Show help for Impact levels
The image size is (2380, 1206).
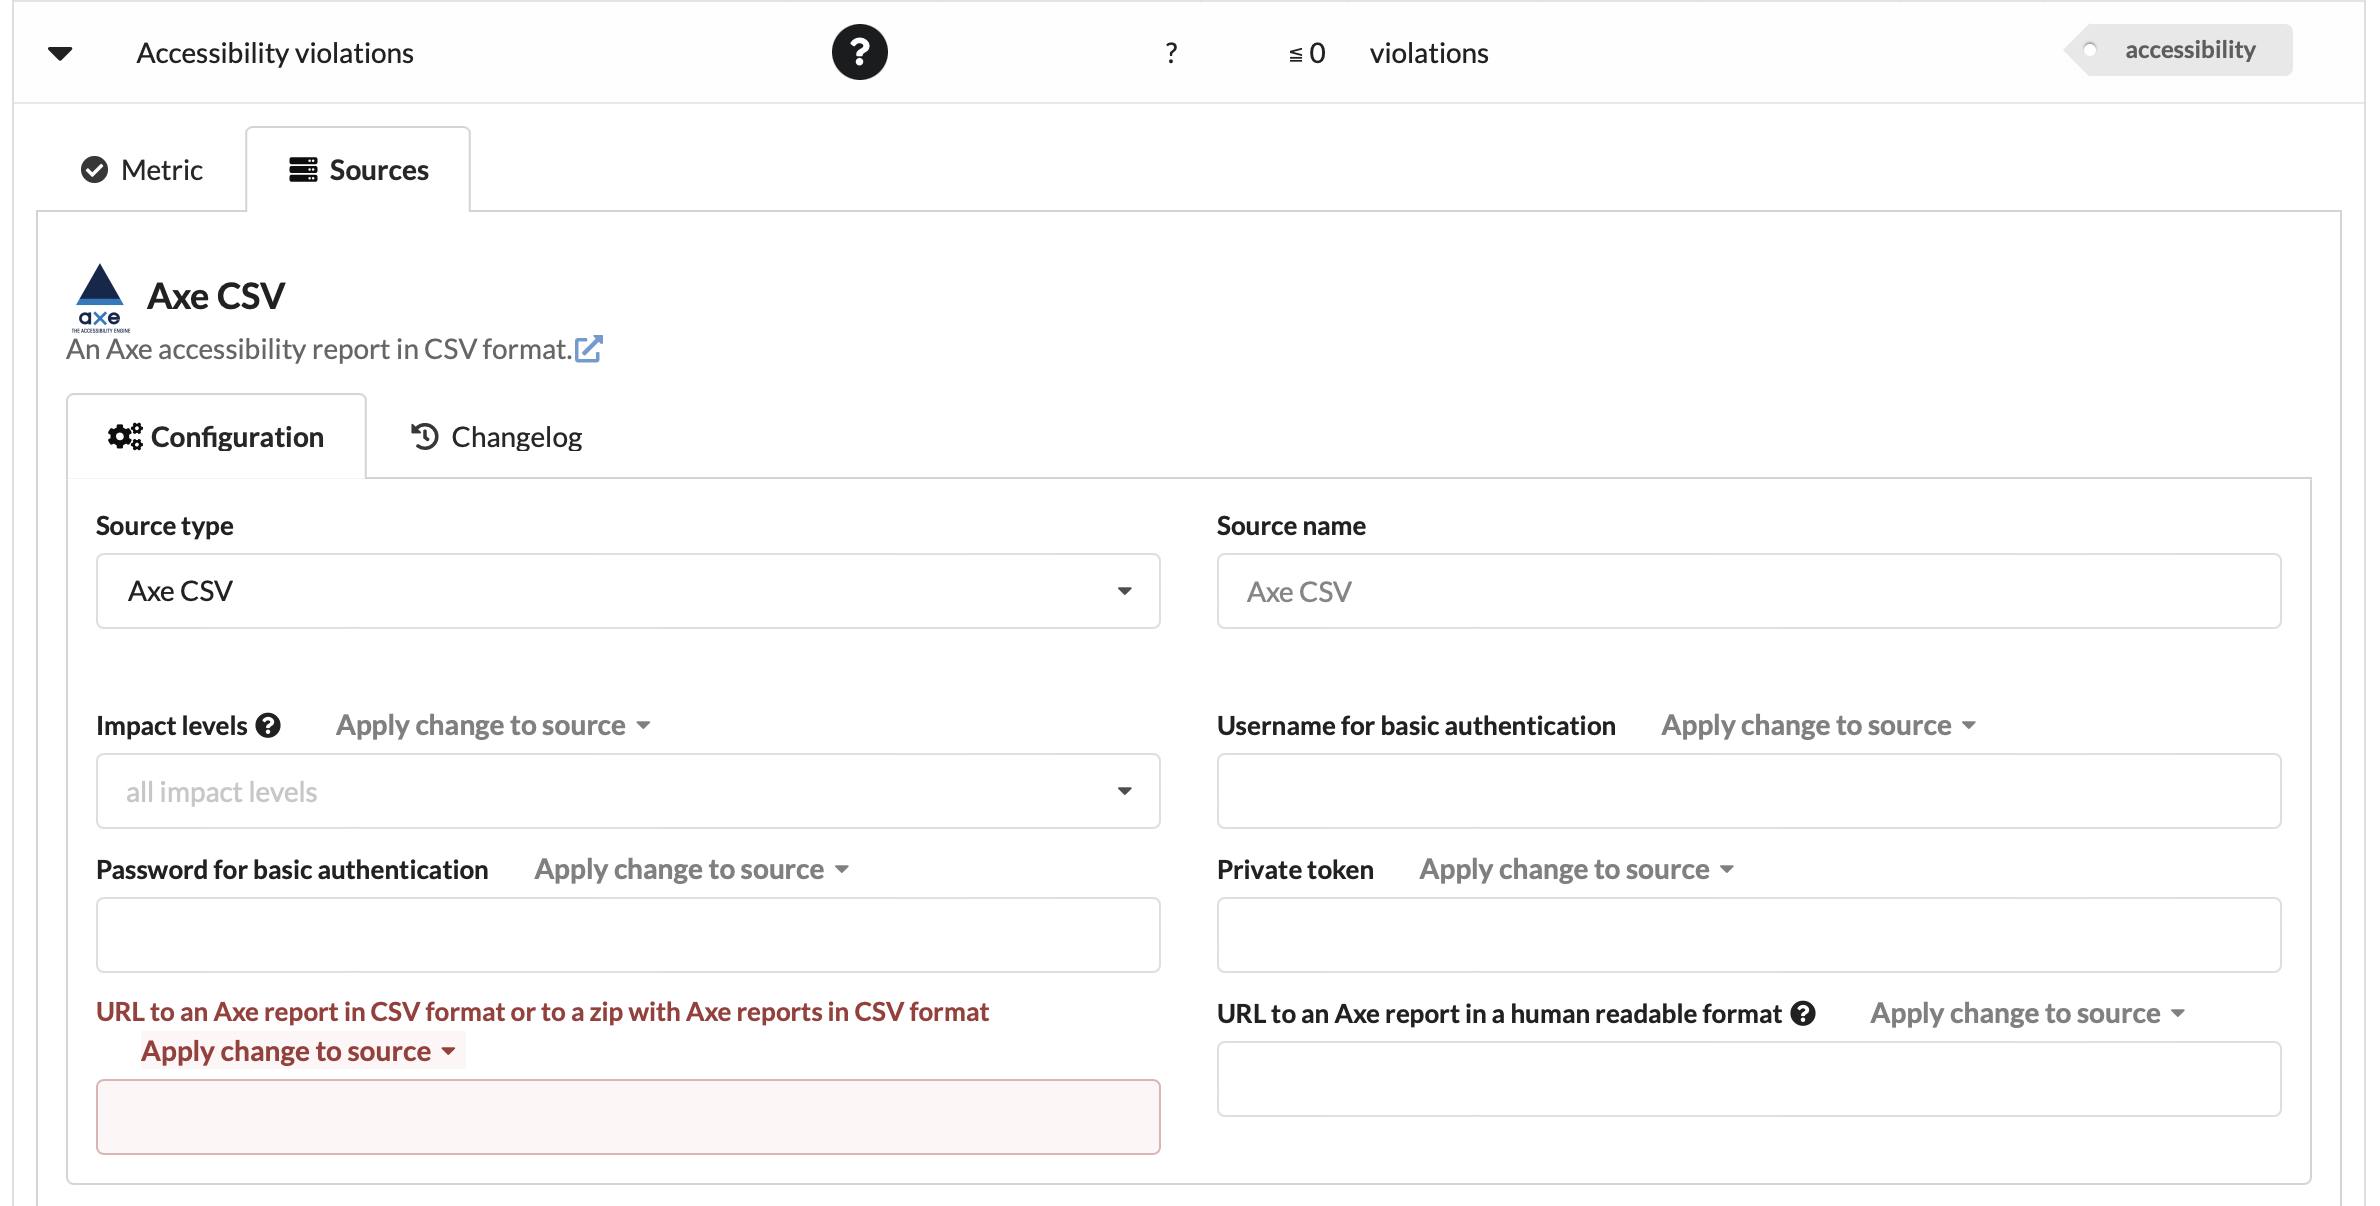pos(268,726)
